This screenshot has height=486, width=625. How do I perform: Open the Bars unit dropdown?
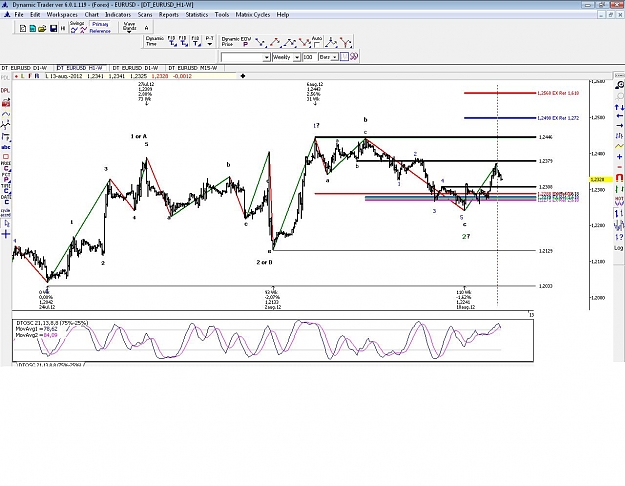pos(334,57)
